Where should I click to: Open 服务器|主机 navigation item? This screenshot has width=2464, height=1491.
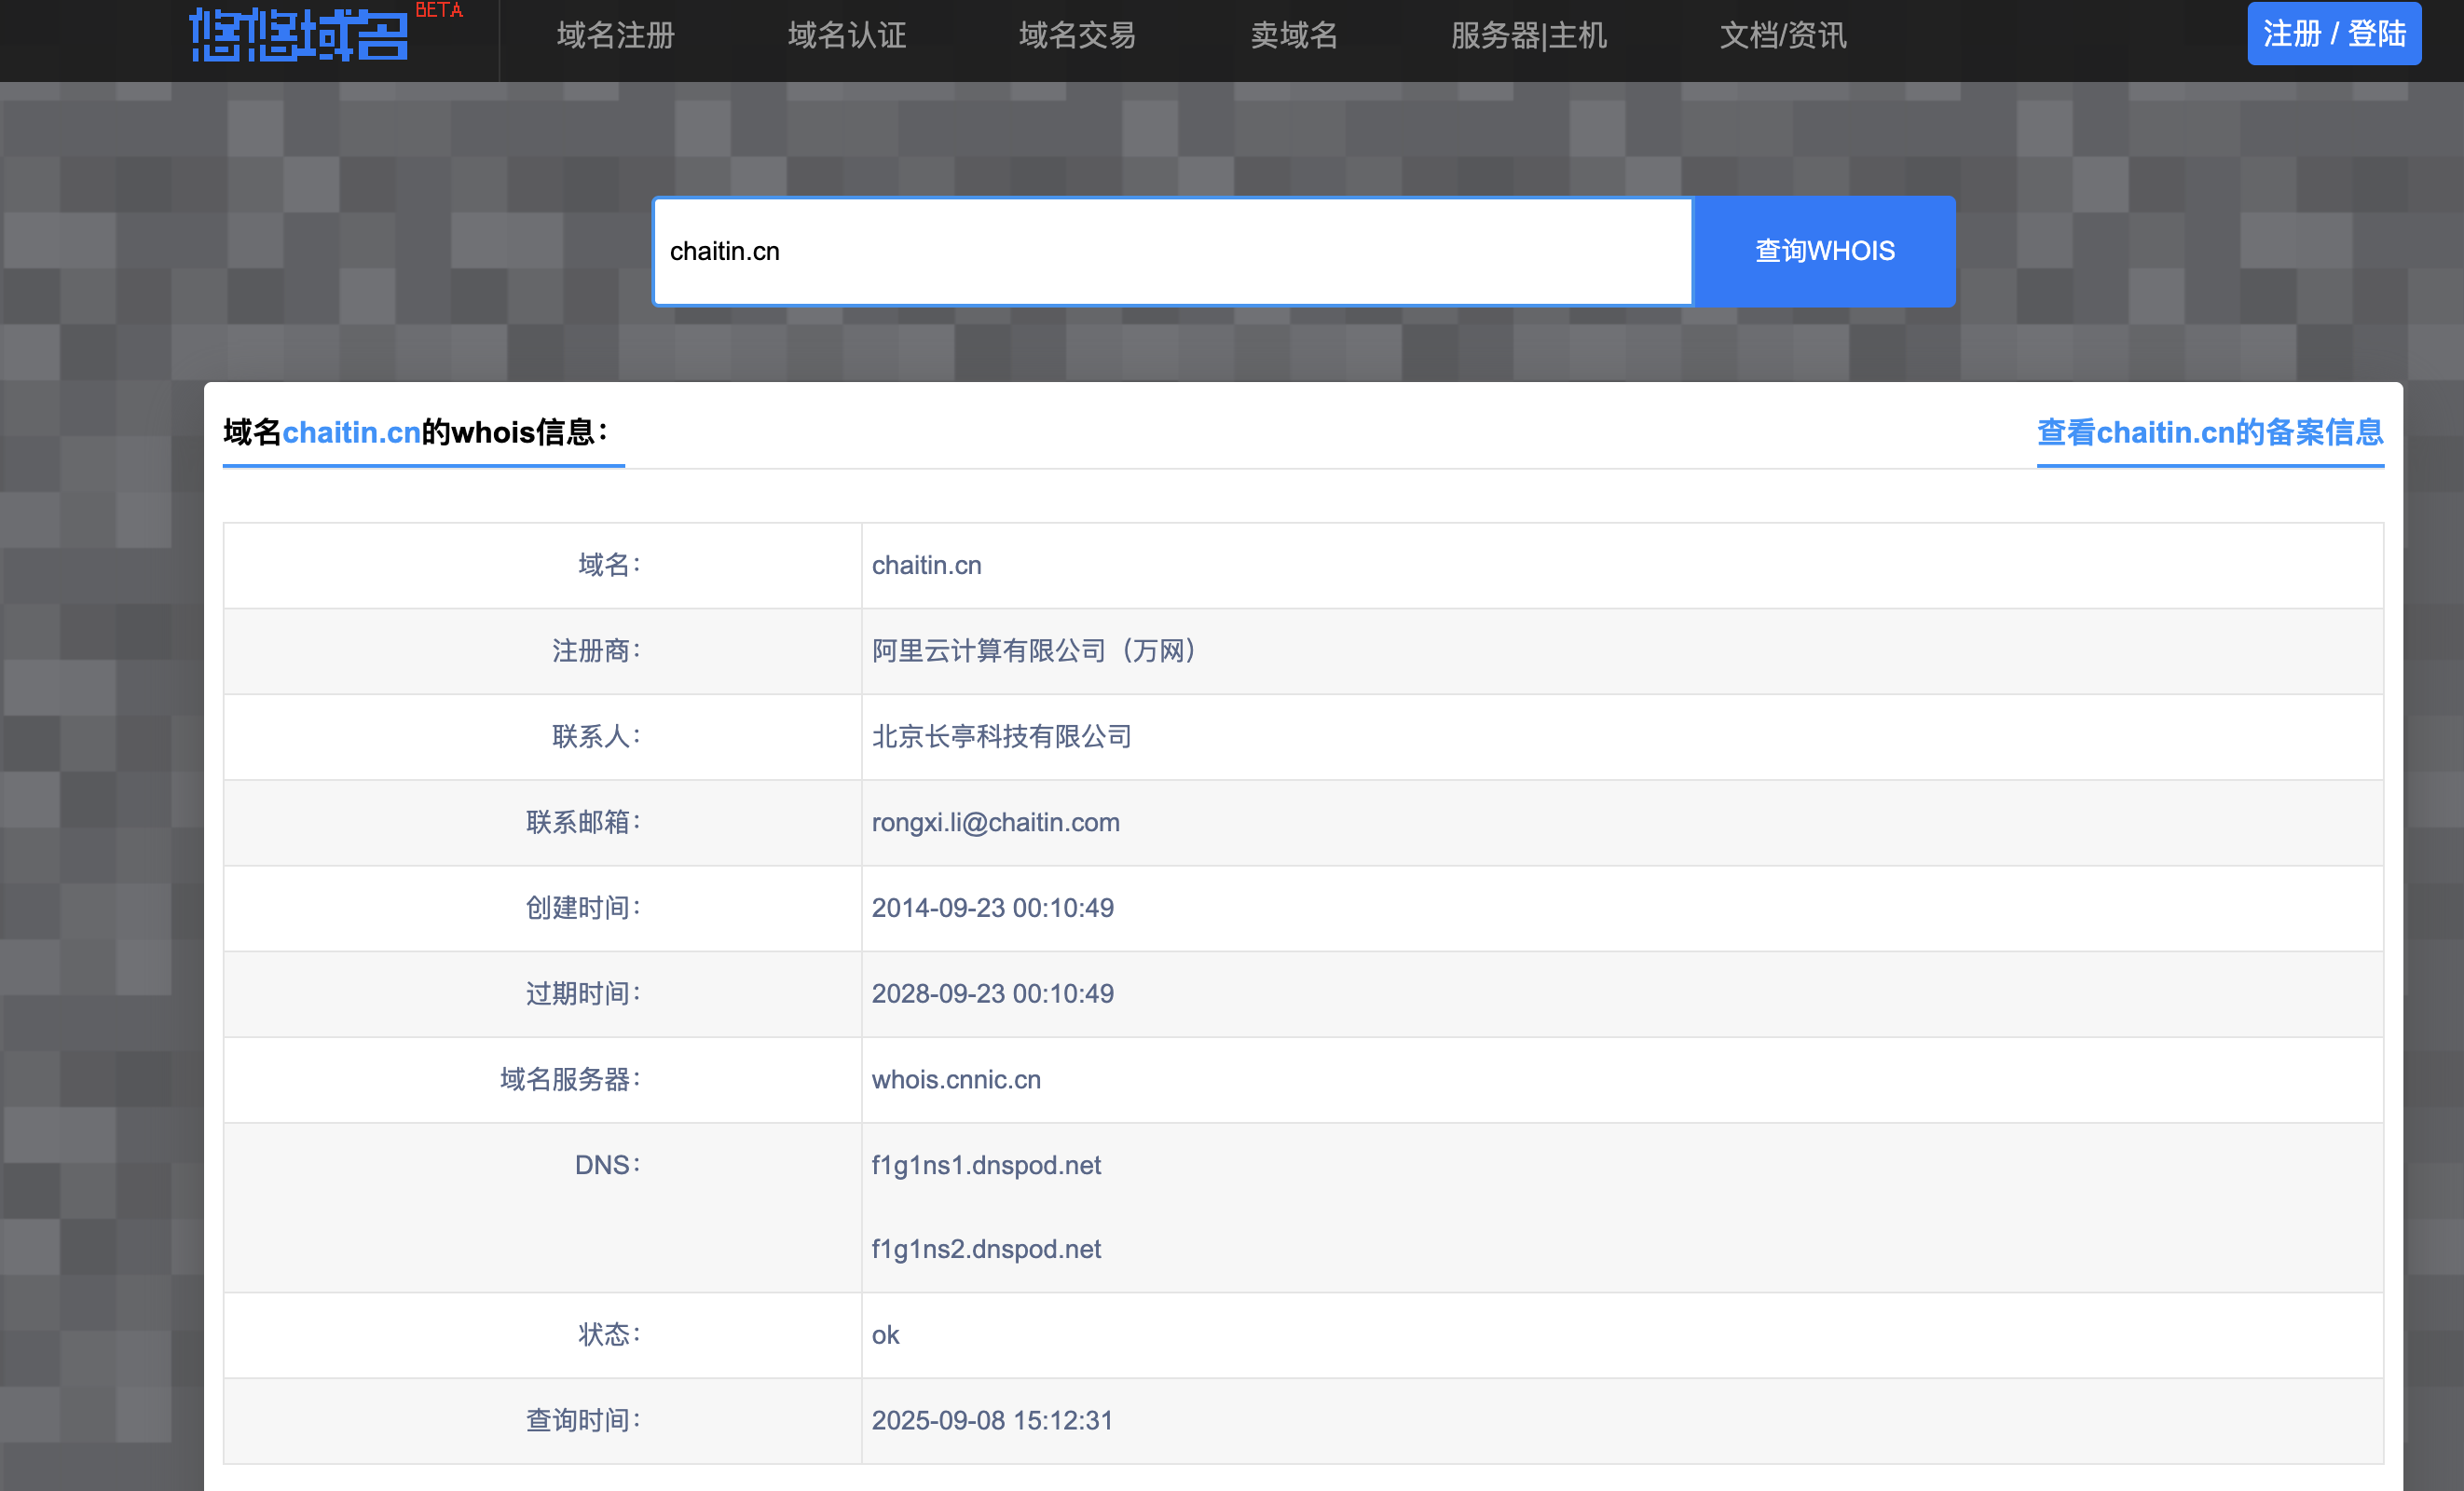(1527, 36)
